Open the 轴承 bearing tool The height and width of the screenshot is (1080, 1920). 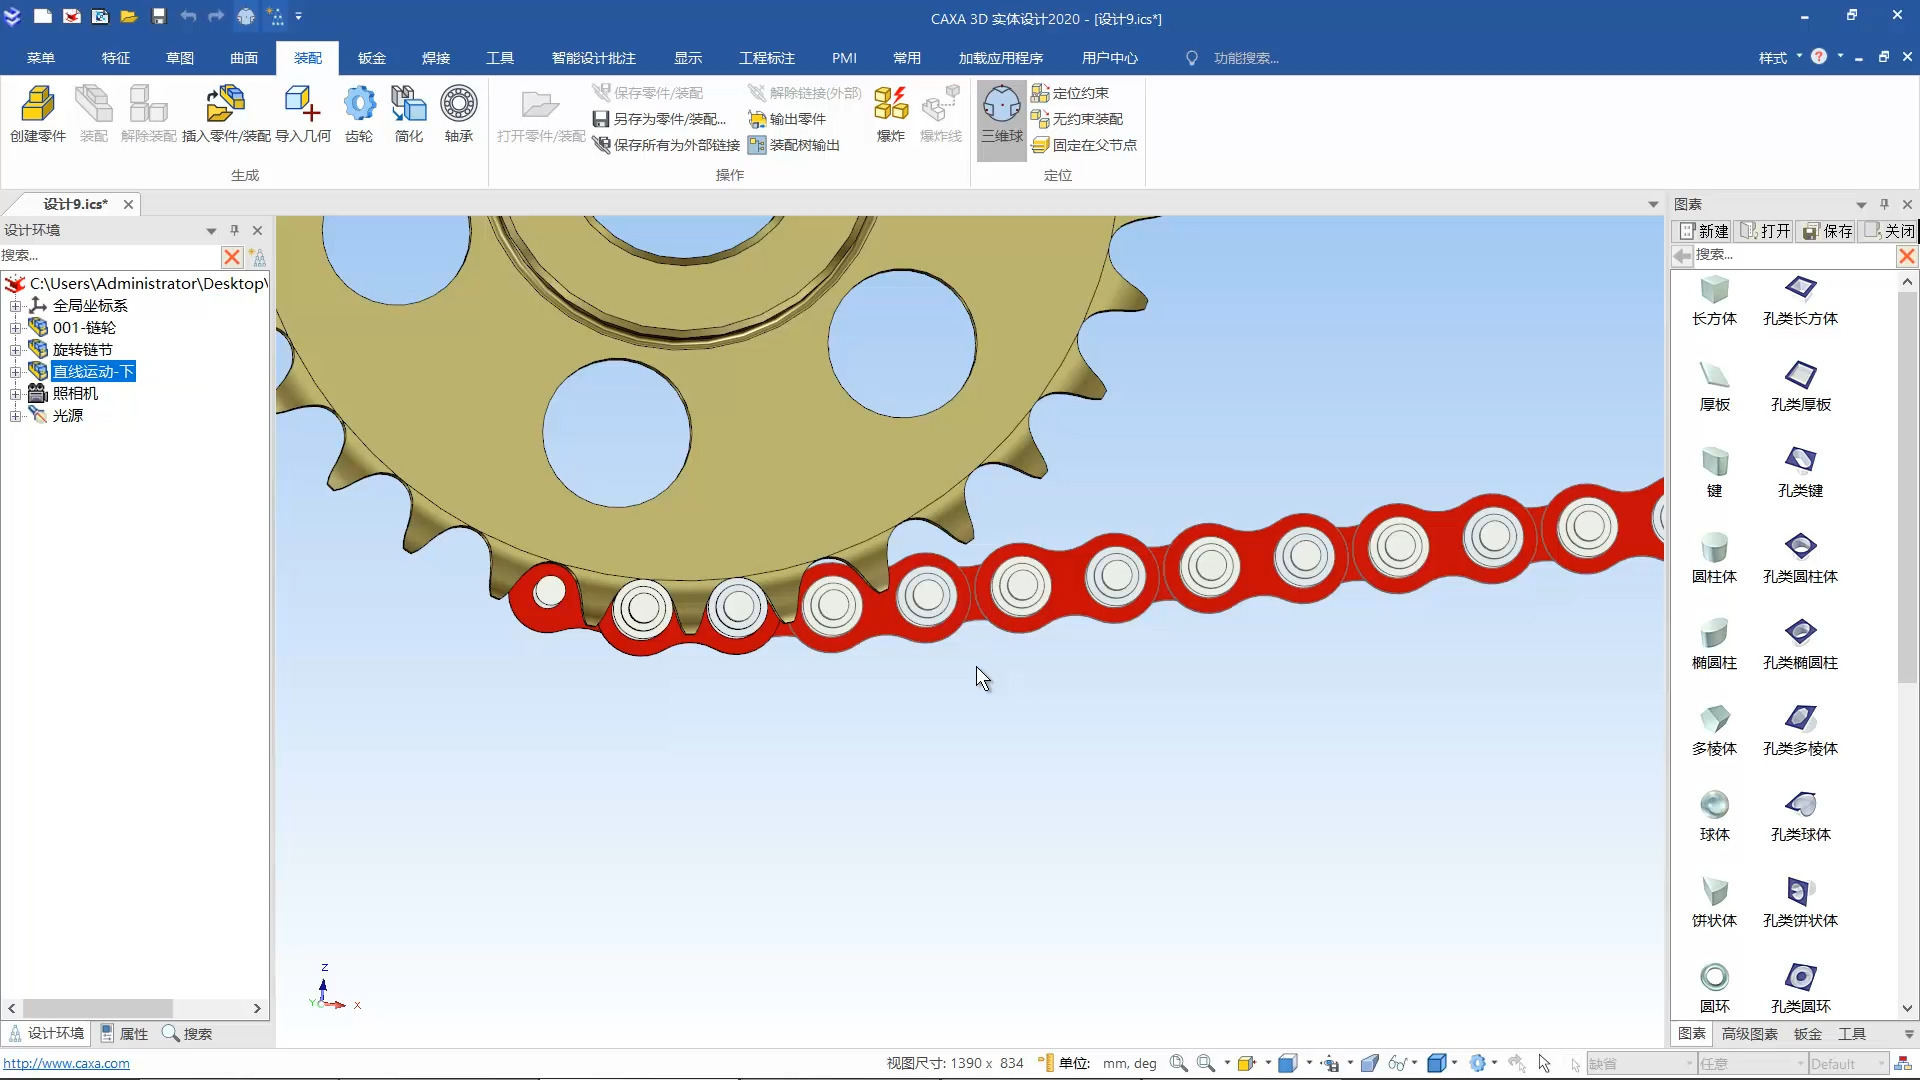[x=459, y=114]
